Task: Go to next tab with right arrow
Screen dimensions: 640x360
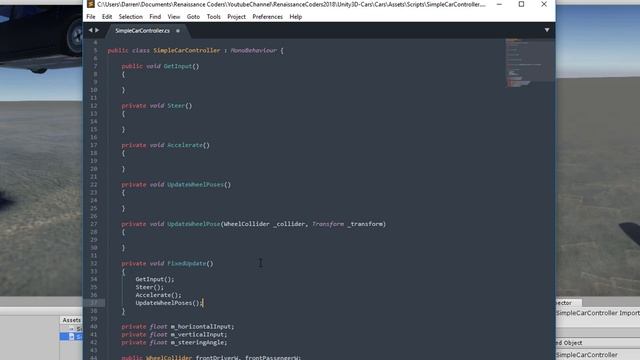Action: (97, 30)
